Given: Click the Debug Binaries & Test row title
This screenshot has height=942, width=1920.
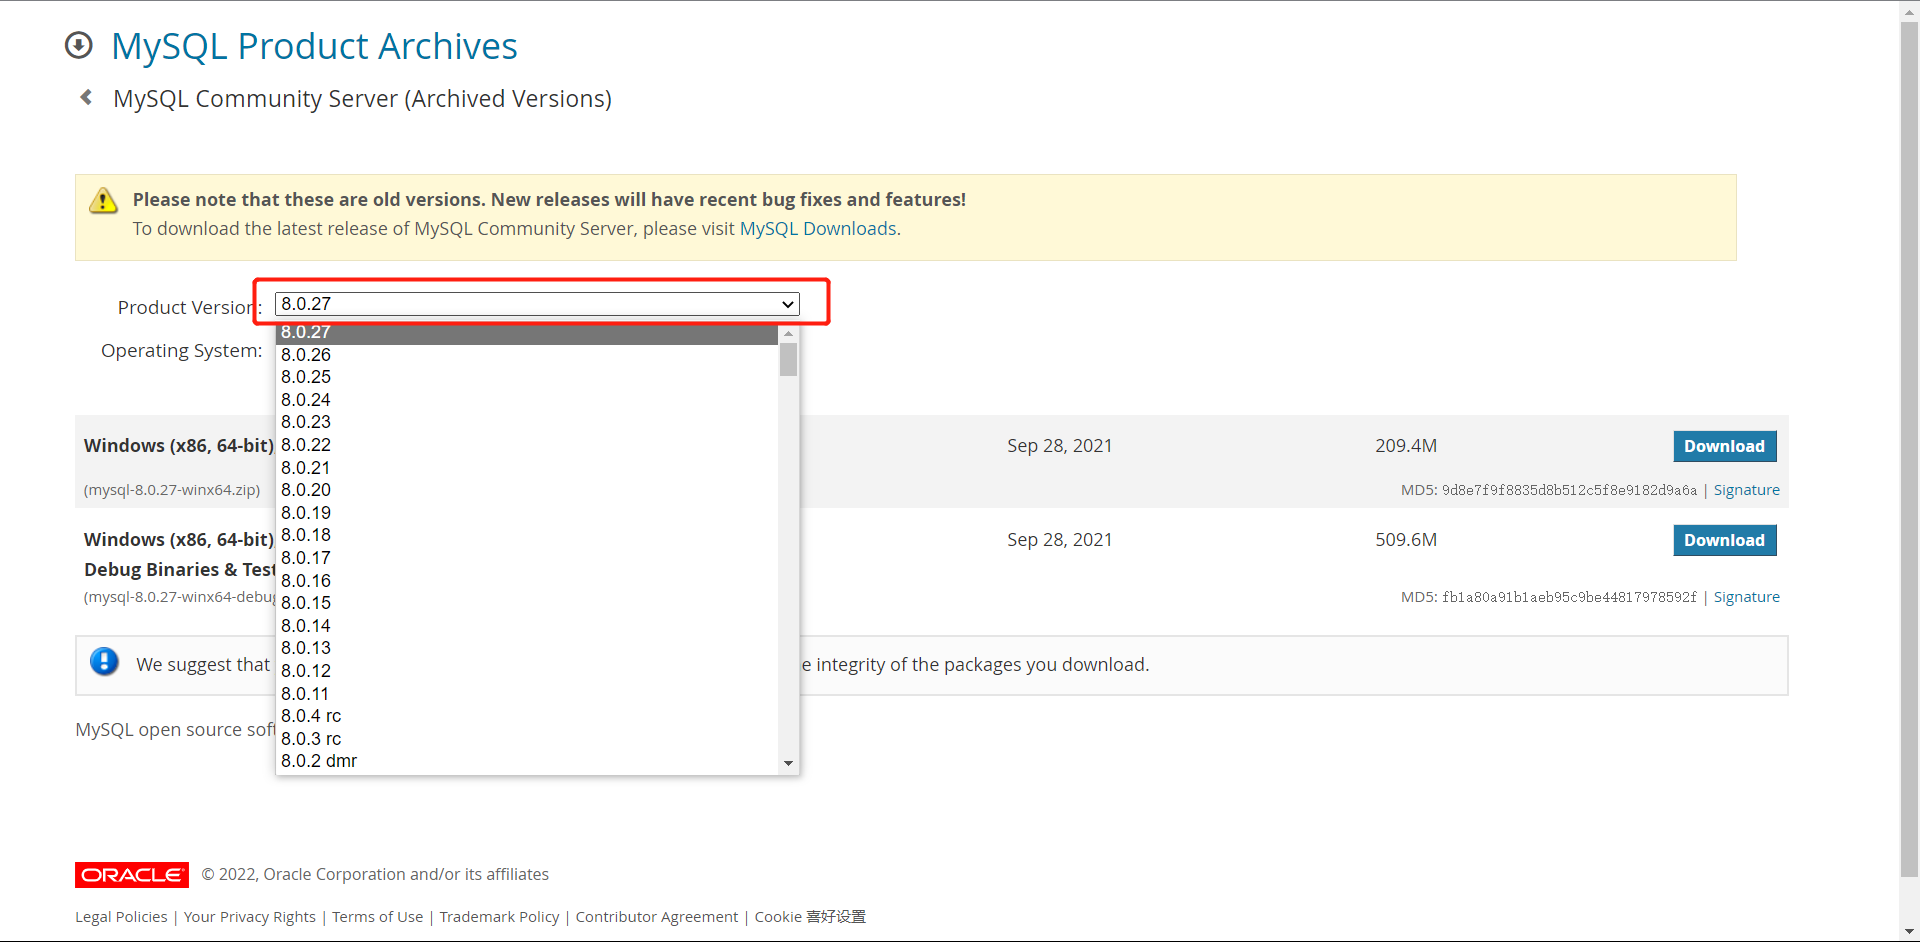Looking at the screenshot, I should point(180,569).
